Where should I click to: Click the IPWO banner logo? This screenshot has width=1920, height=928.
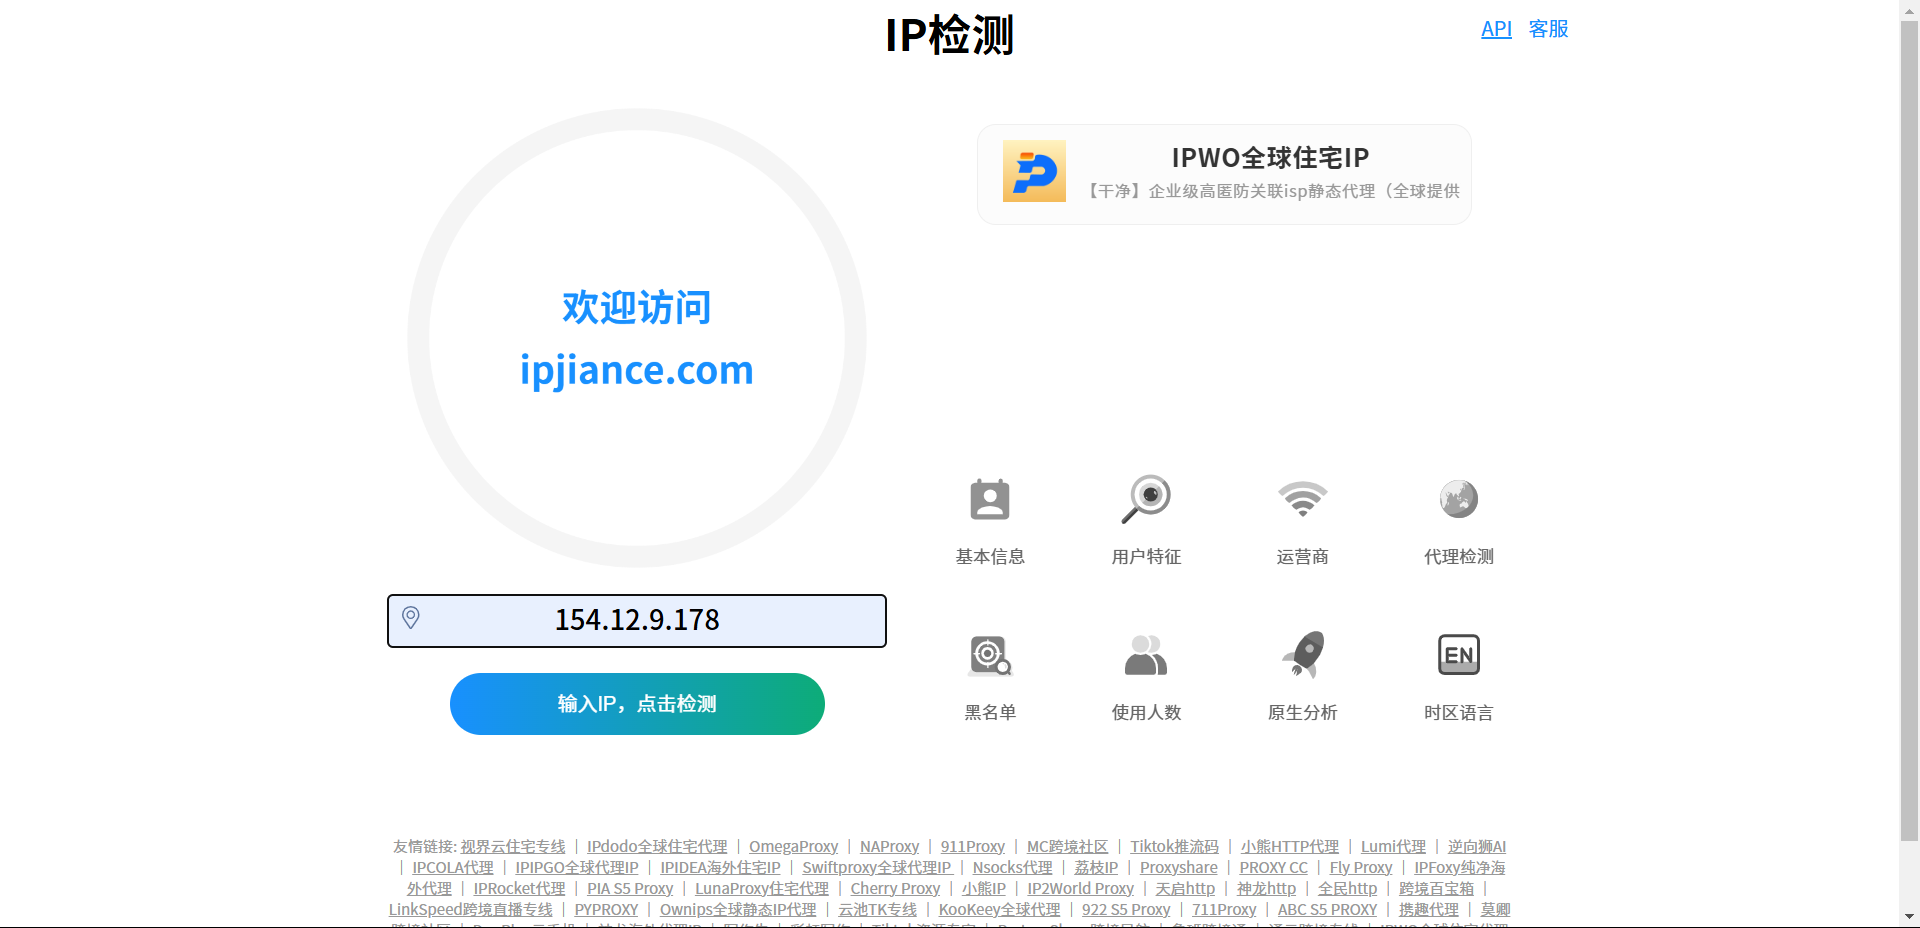[x=1034, y=171]
